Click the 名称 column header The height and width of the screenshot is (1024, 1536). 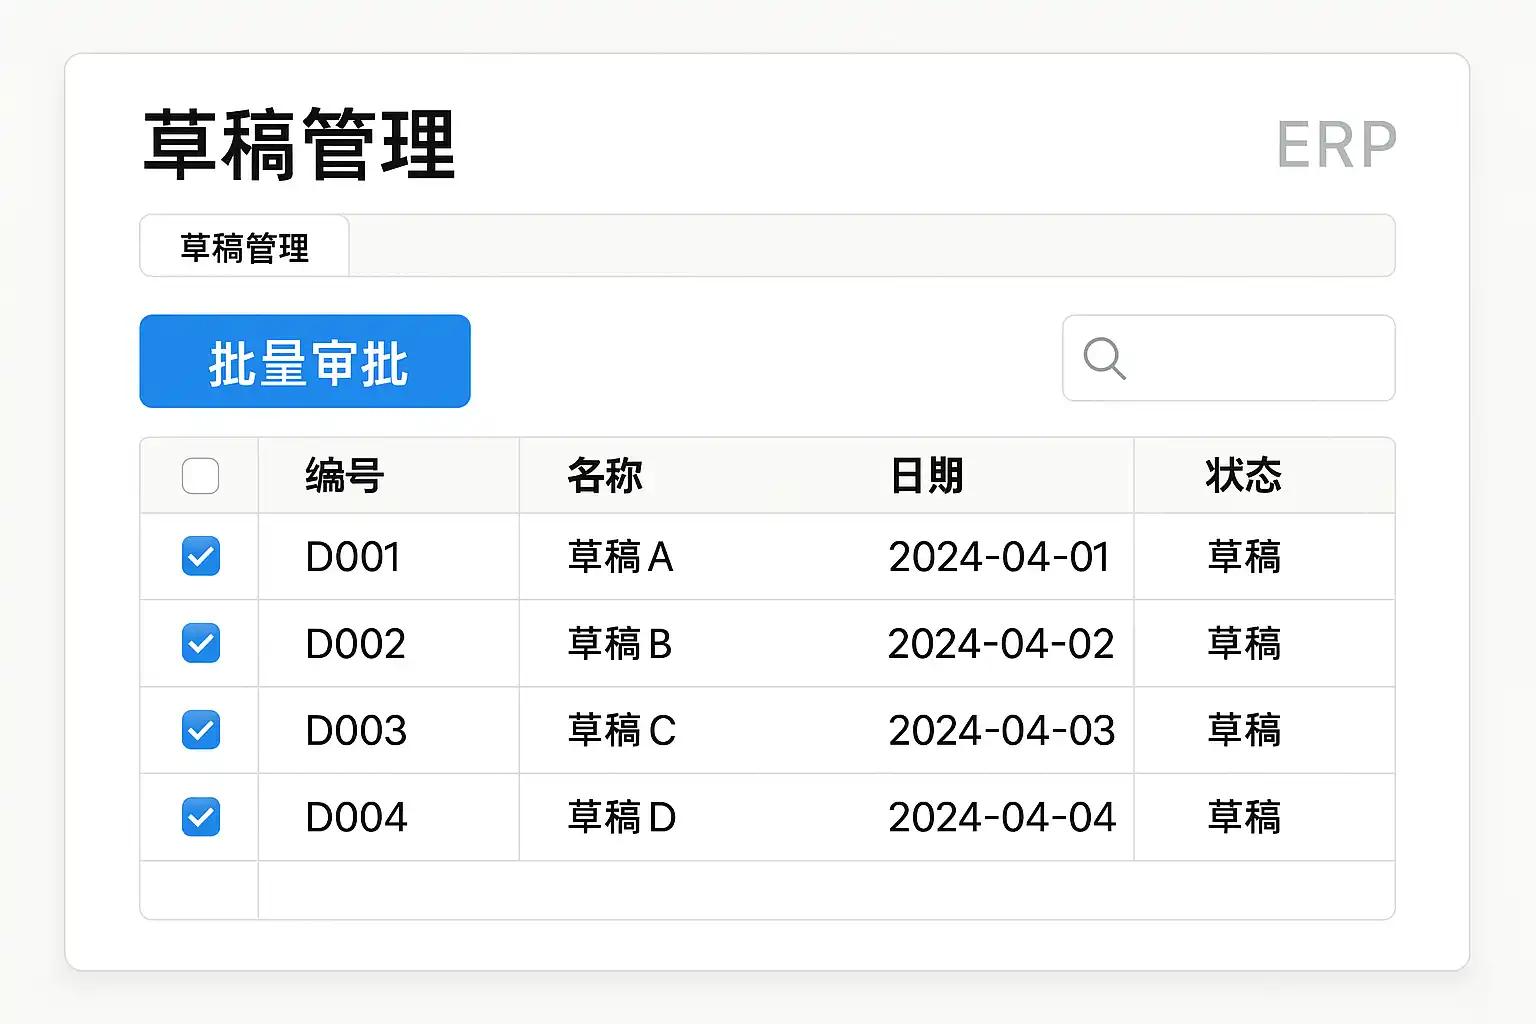tap(605, 476)
